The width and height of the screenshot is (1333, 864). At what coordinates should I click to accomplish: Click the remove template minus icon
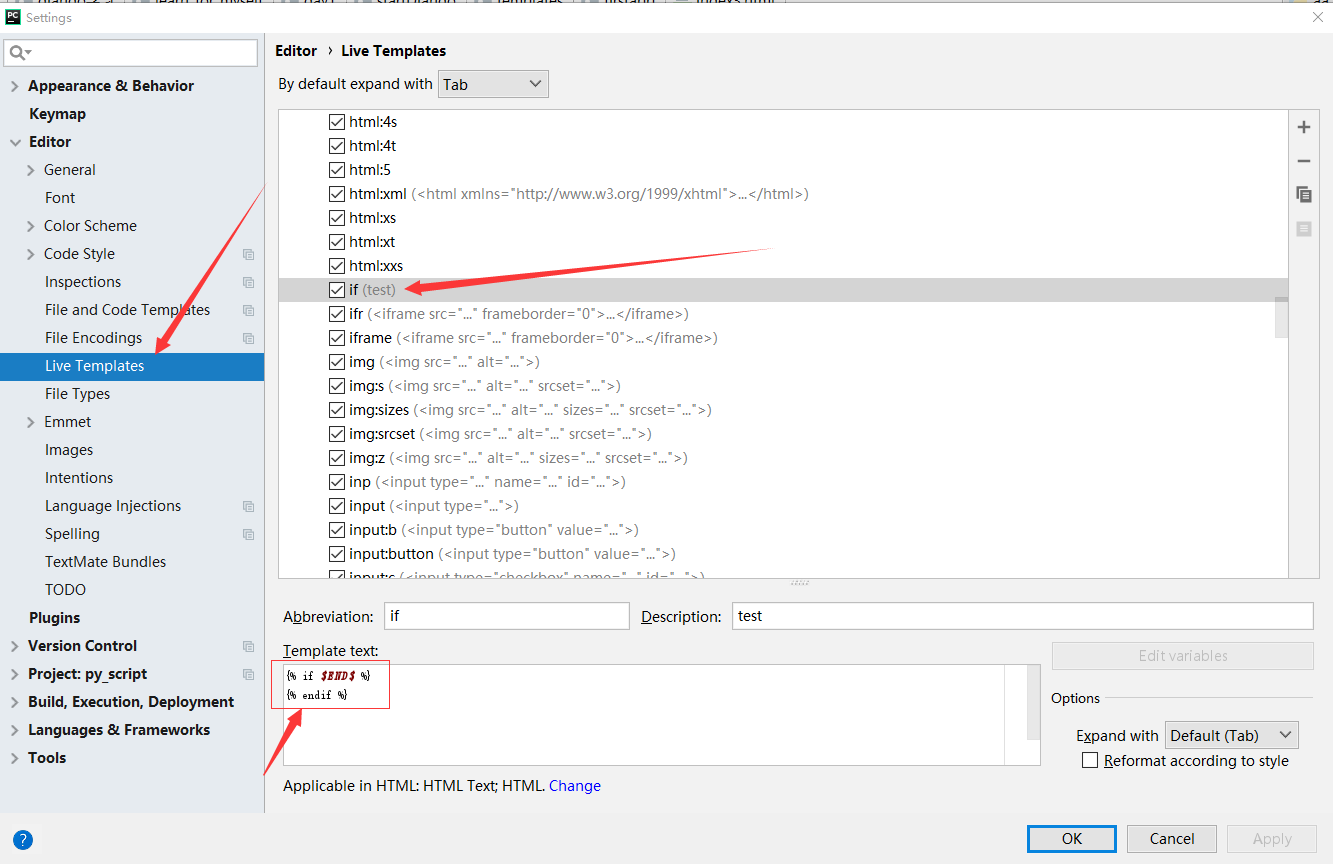point(1303,161)
